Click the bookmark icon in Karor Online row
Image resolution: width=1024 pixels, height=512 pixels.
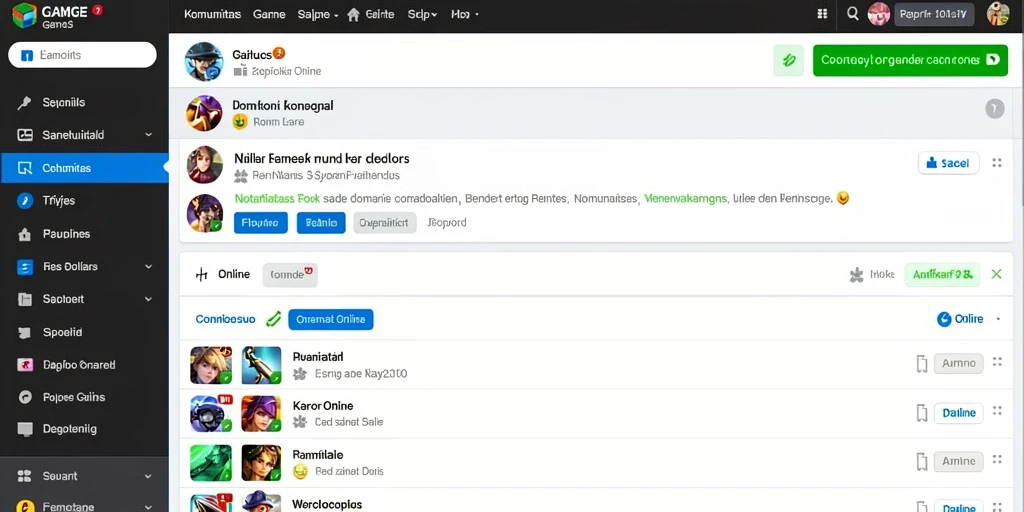921,413
